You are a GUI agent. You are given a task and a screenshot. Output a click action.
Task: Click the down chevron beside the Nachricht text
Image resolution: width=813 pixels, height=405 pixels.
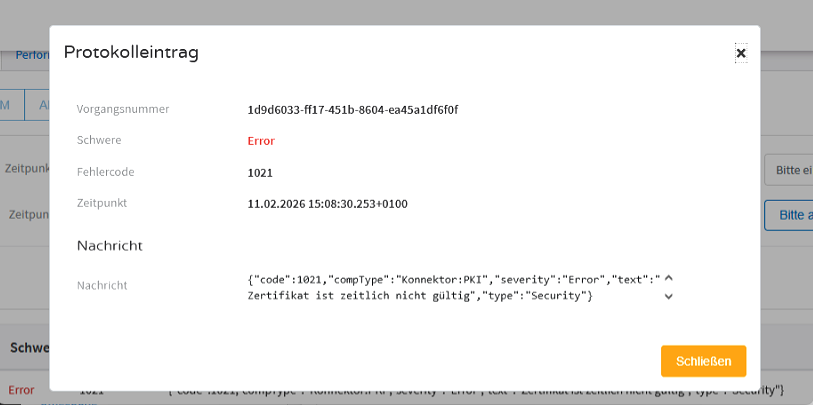coord(668,297)
